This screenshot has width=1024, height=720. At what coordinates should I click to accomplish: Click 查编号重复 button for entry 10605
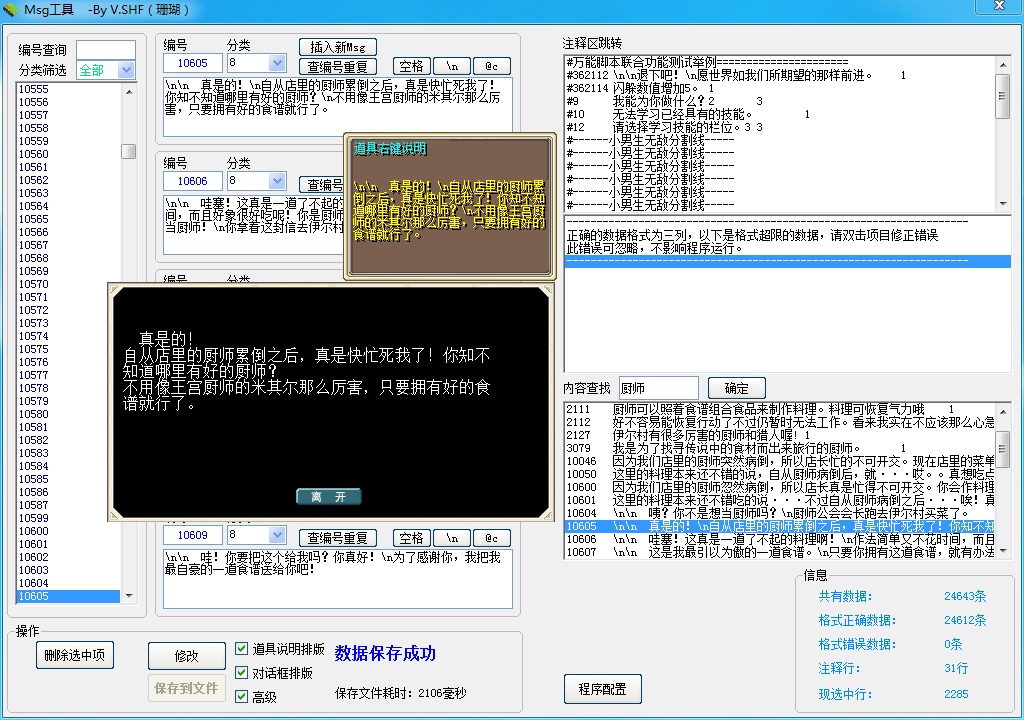338,66
